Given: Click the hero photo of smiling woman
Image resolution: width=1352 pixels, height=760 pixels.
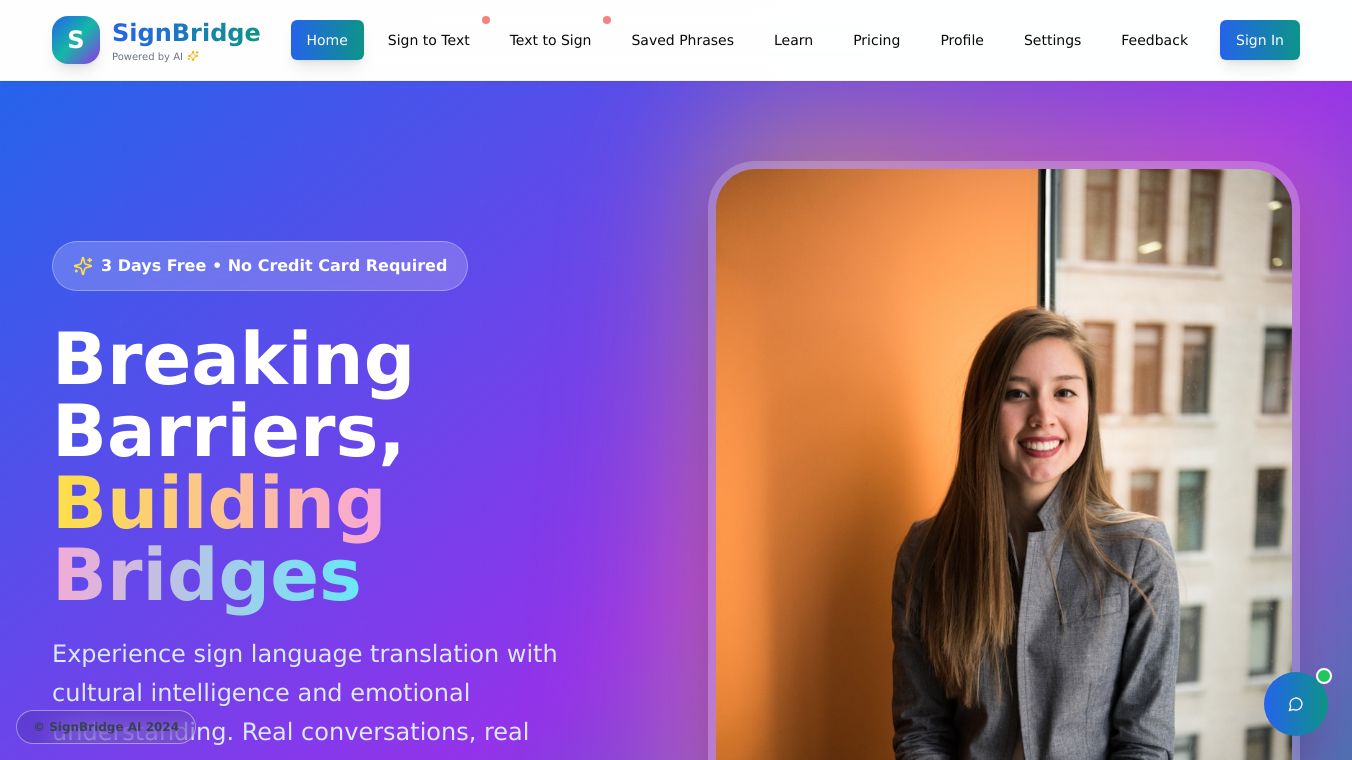Looking at the screenshot, I should point(1004,464).
